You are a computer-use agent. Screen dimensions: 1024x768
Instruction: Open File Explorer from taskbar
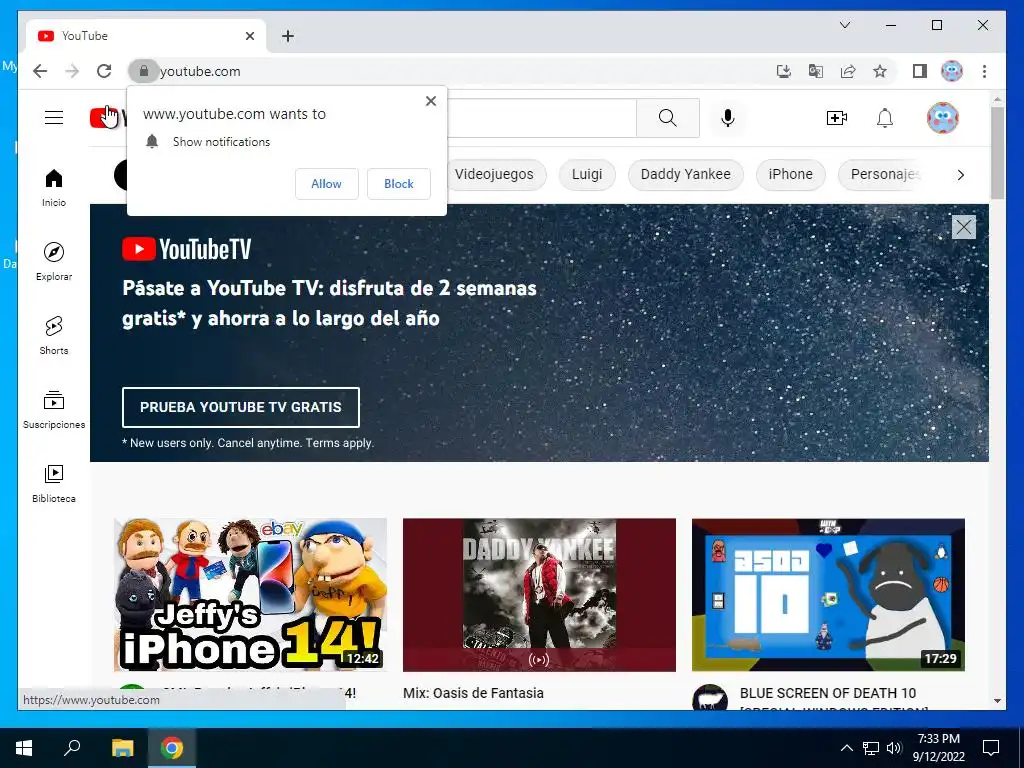(x=122, y=748)
